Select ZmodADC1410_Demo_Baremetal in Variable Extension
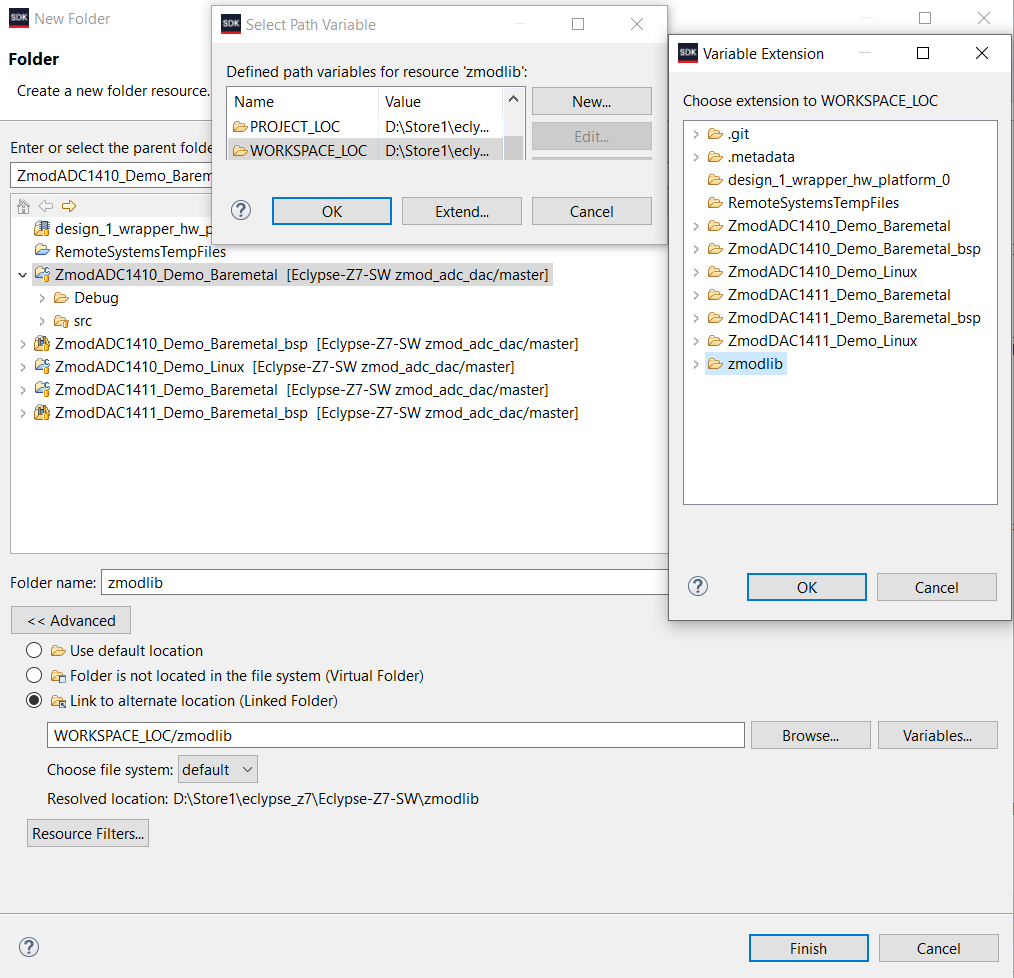The image size is (1014, 978). (x=839, y=226)
